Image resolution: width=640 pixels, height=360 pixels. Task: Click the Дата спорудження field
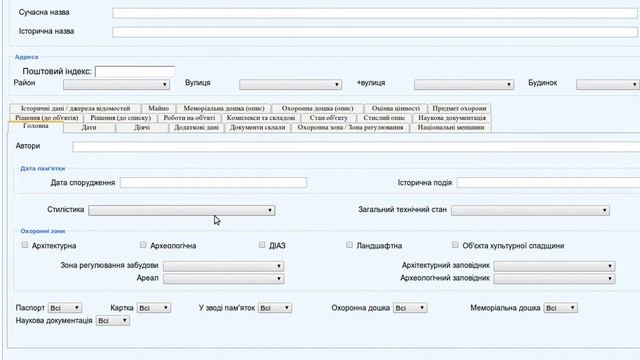tap(213, 183)
